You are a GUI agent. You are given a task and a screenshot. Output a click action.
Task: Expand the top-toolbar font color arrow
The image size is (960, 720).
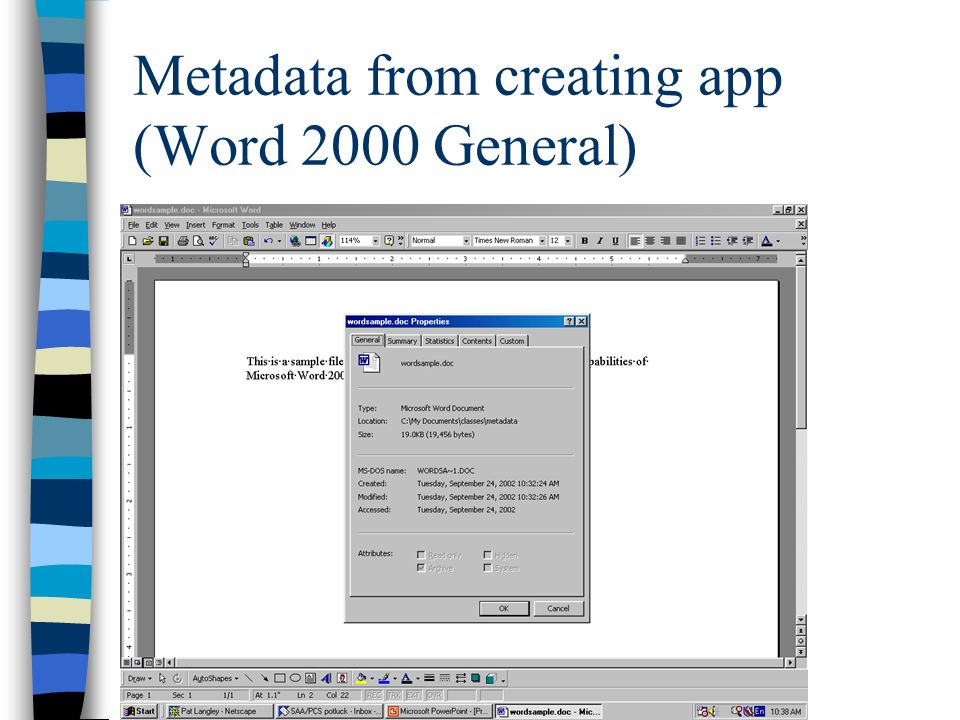pyautogui.click(x=778, y=241)
